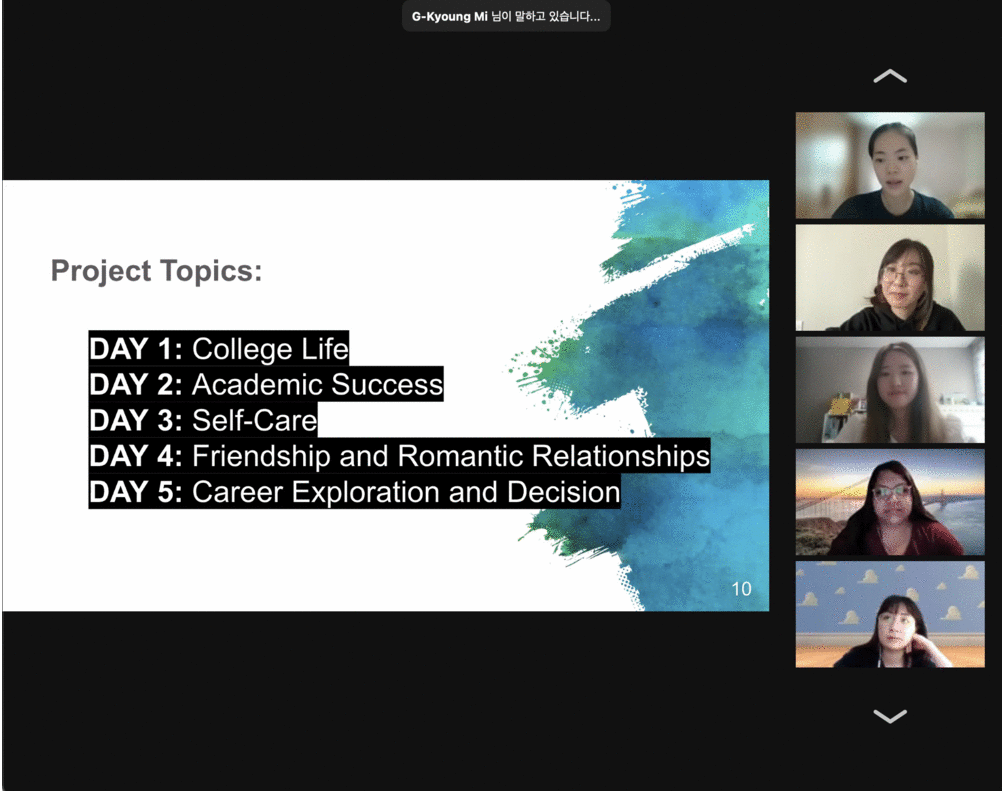Click the up chevron above video thumbnails
Viewport: 1004px width, 791px height.
pos(889,77)
